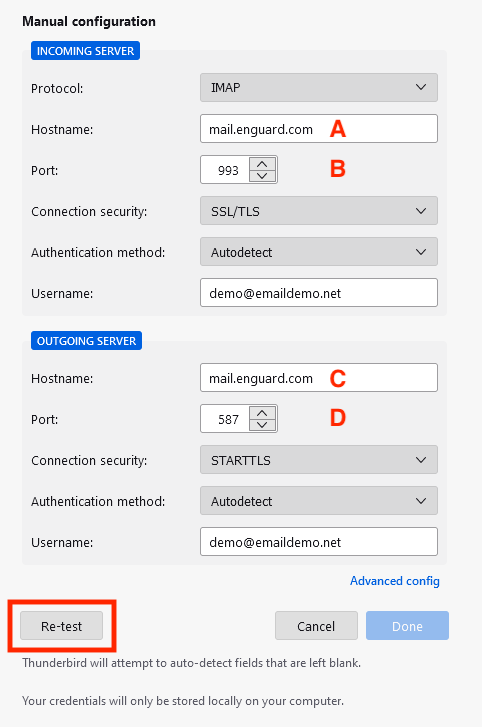Screen dimensions: 482x727
Task: Open the Protocol IMAP dropdown
Action: point(319,87)
